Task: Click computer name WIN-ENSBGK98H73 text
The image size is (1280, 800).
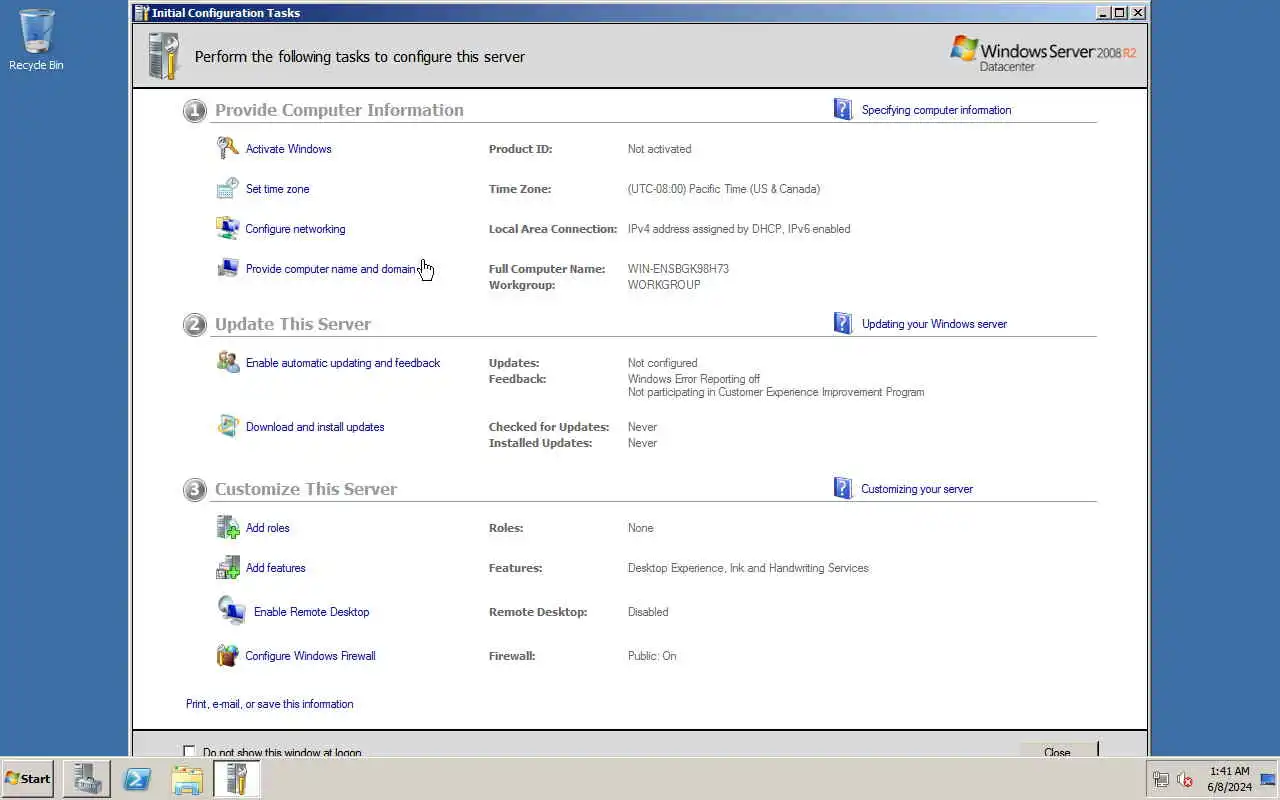Action: pyautogui.click(x=678, y=269)
